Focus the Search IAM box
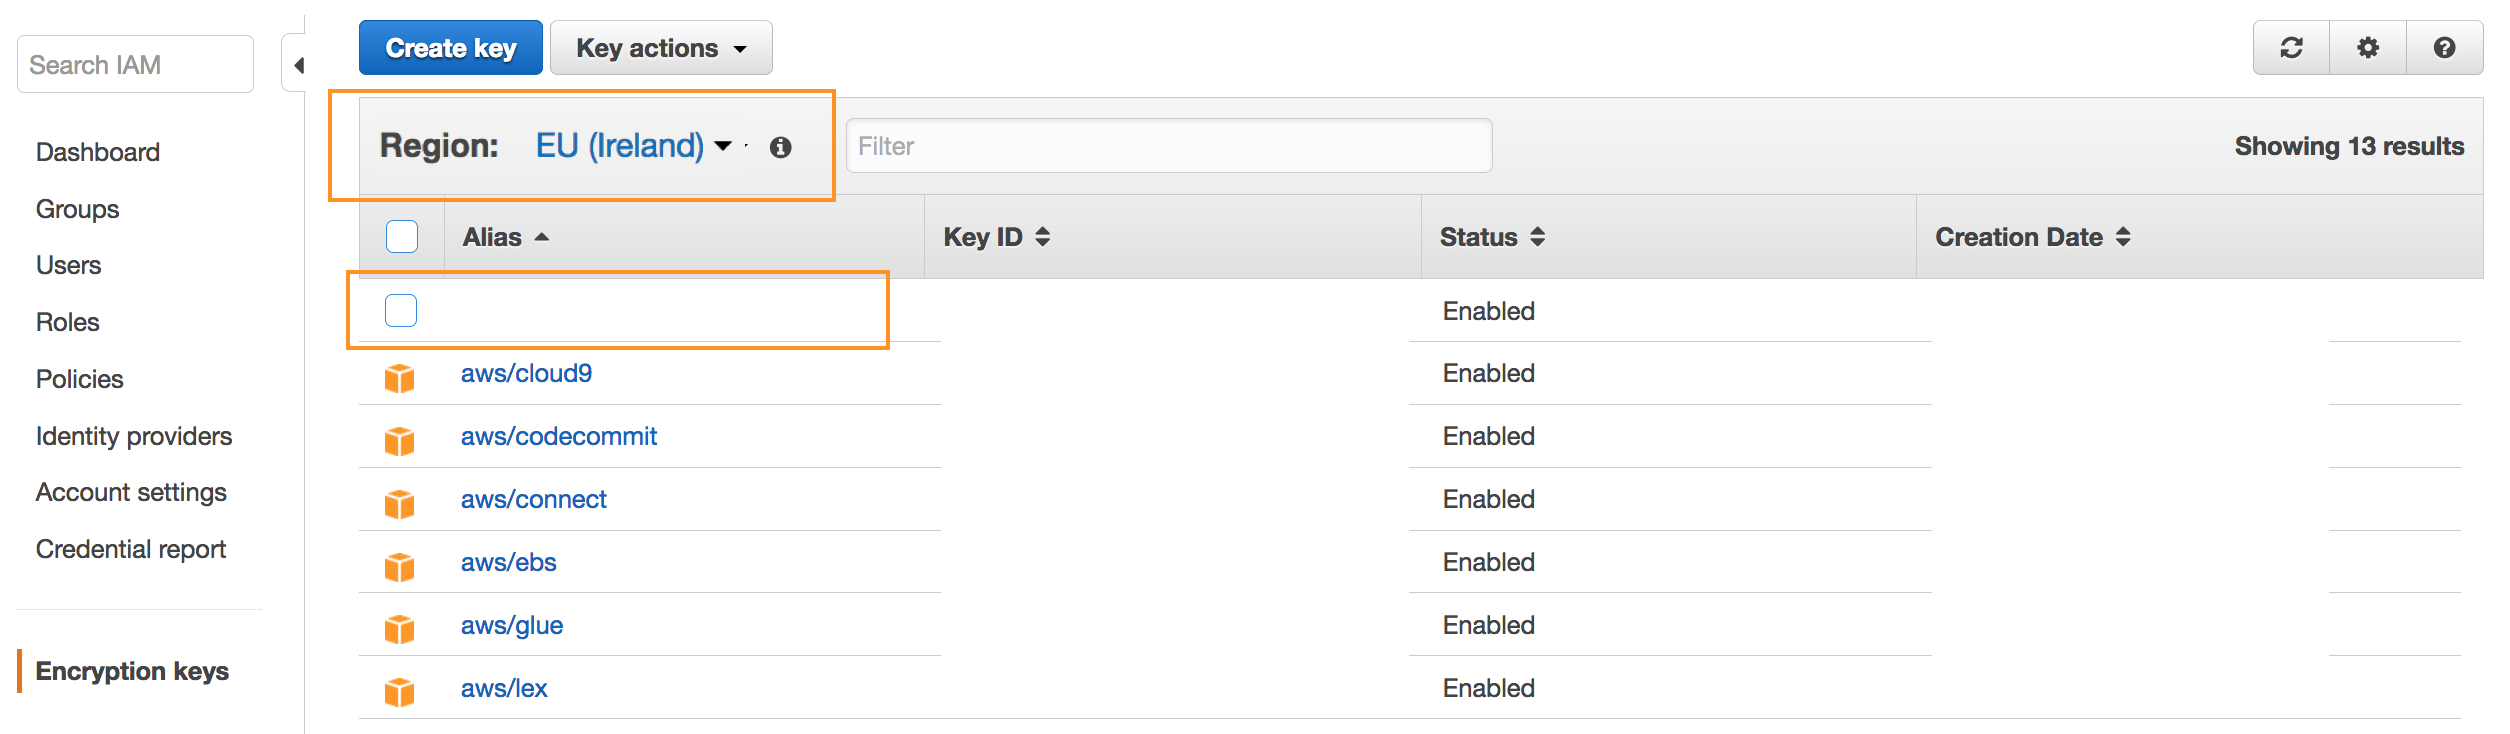This screenshot has height=734, width=2510. point(135,64)
